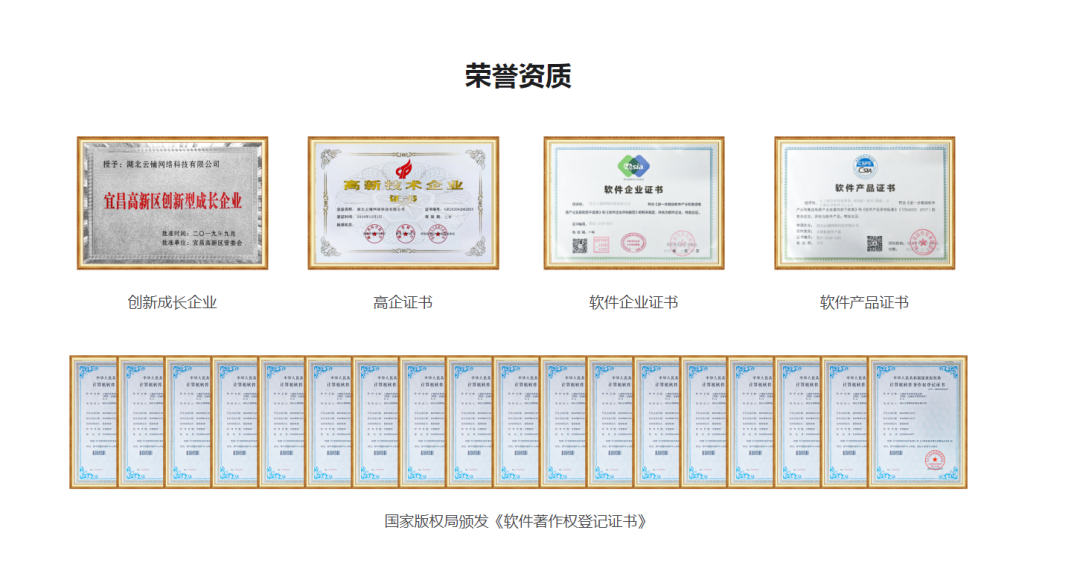Open the second copyright certificate from the left
The height and width of the screenshot is (568, 1080).
click(140, 422)
